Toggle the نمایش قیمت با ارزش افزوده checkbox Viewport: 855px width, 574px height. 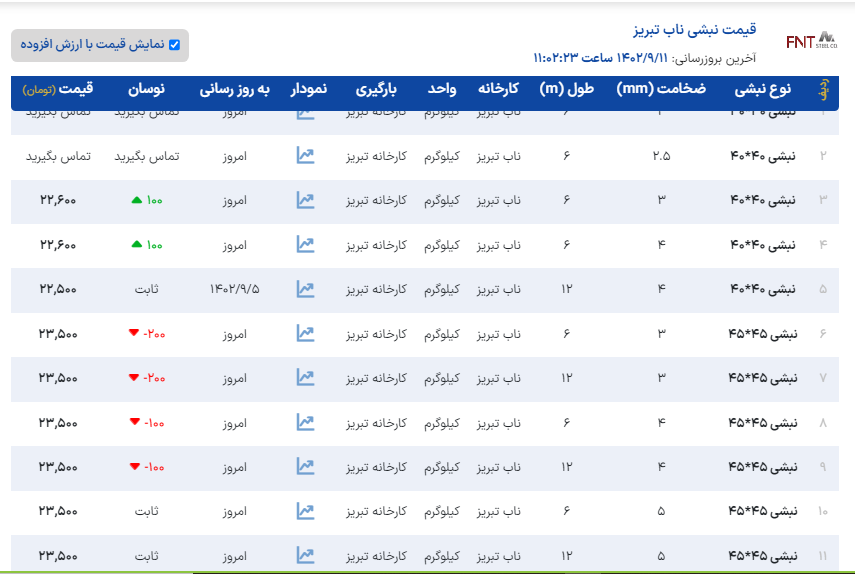(174, 45)
